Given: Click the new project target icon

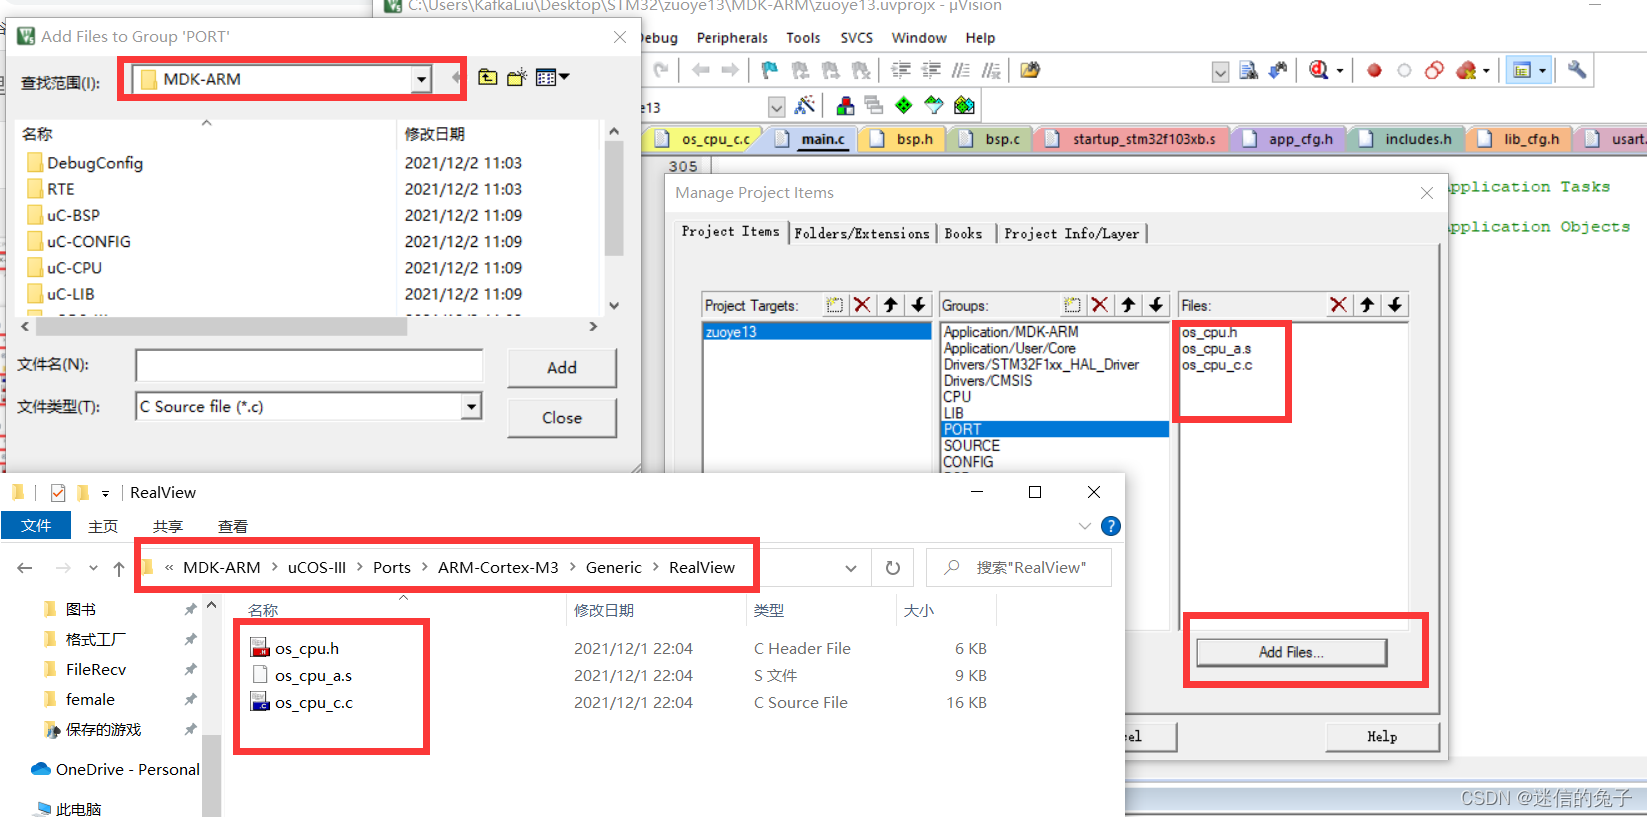Looking at the screenshot, I should click(834, 305).
